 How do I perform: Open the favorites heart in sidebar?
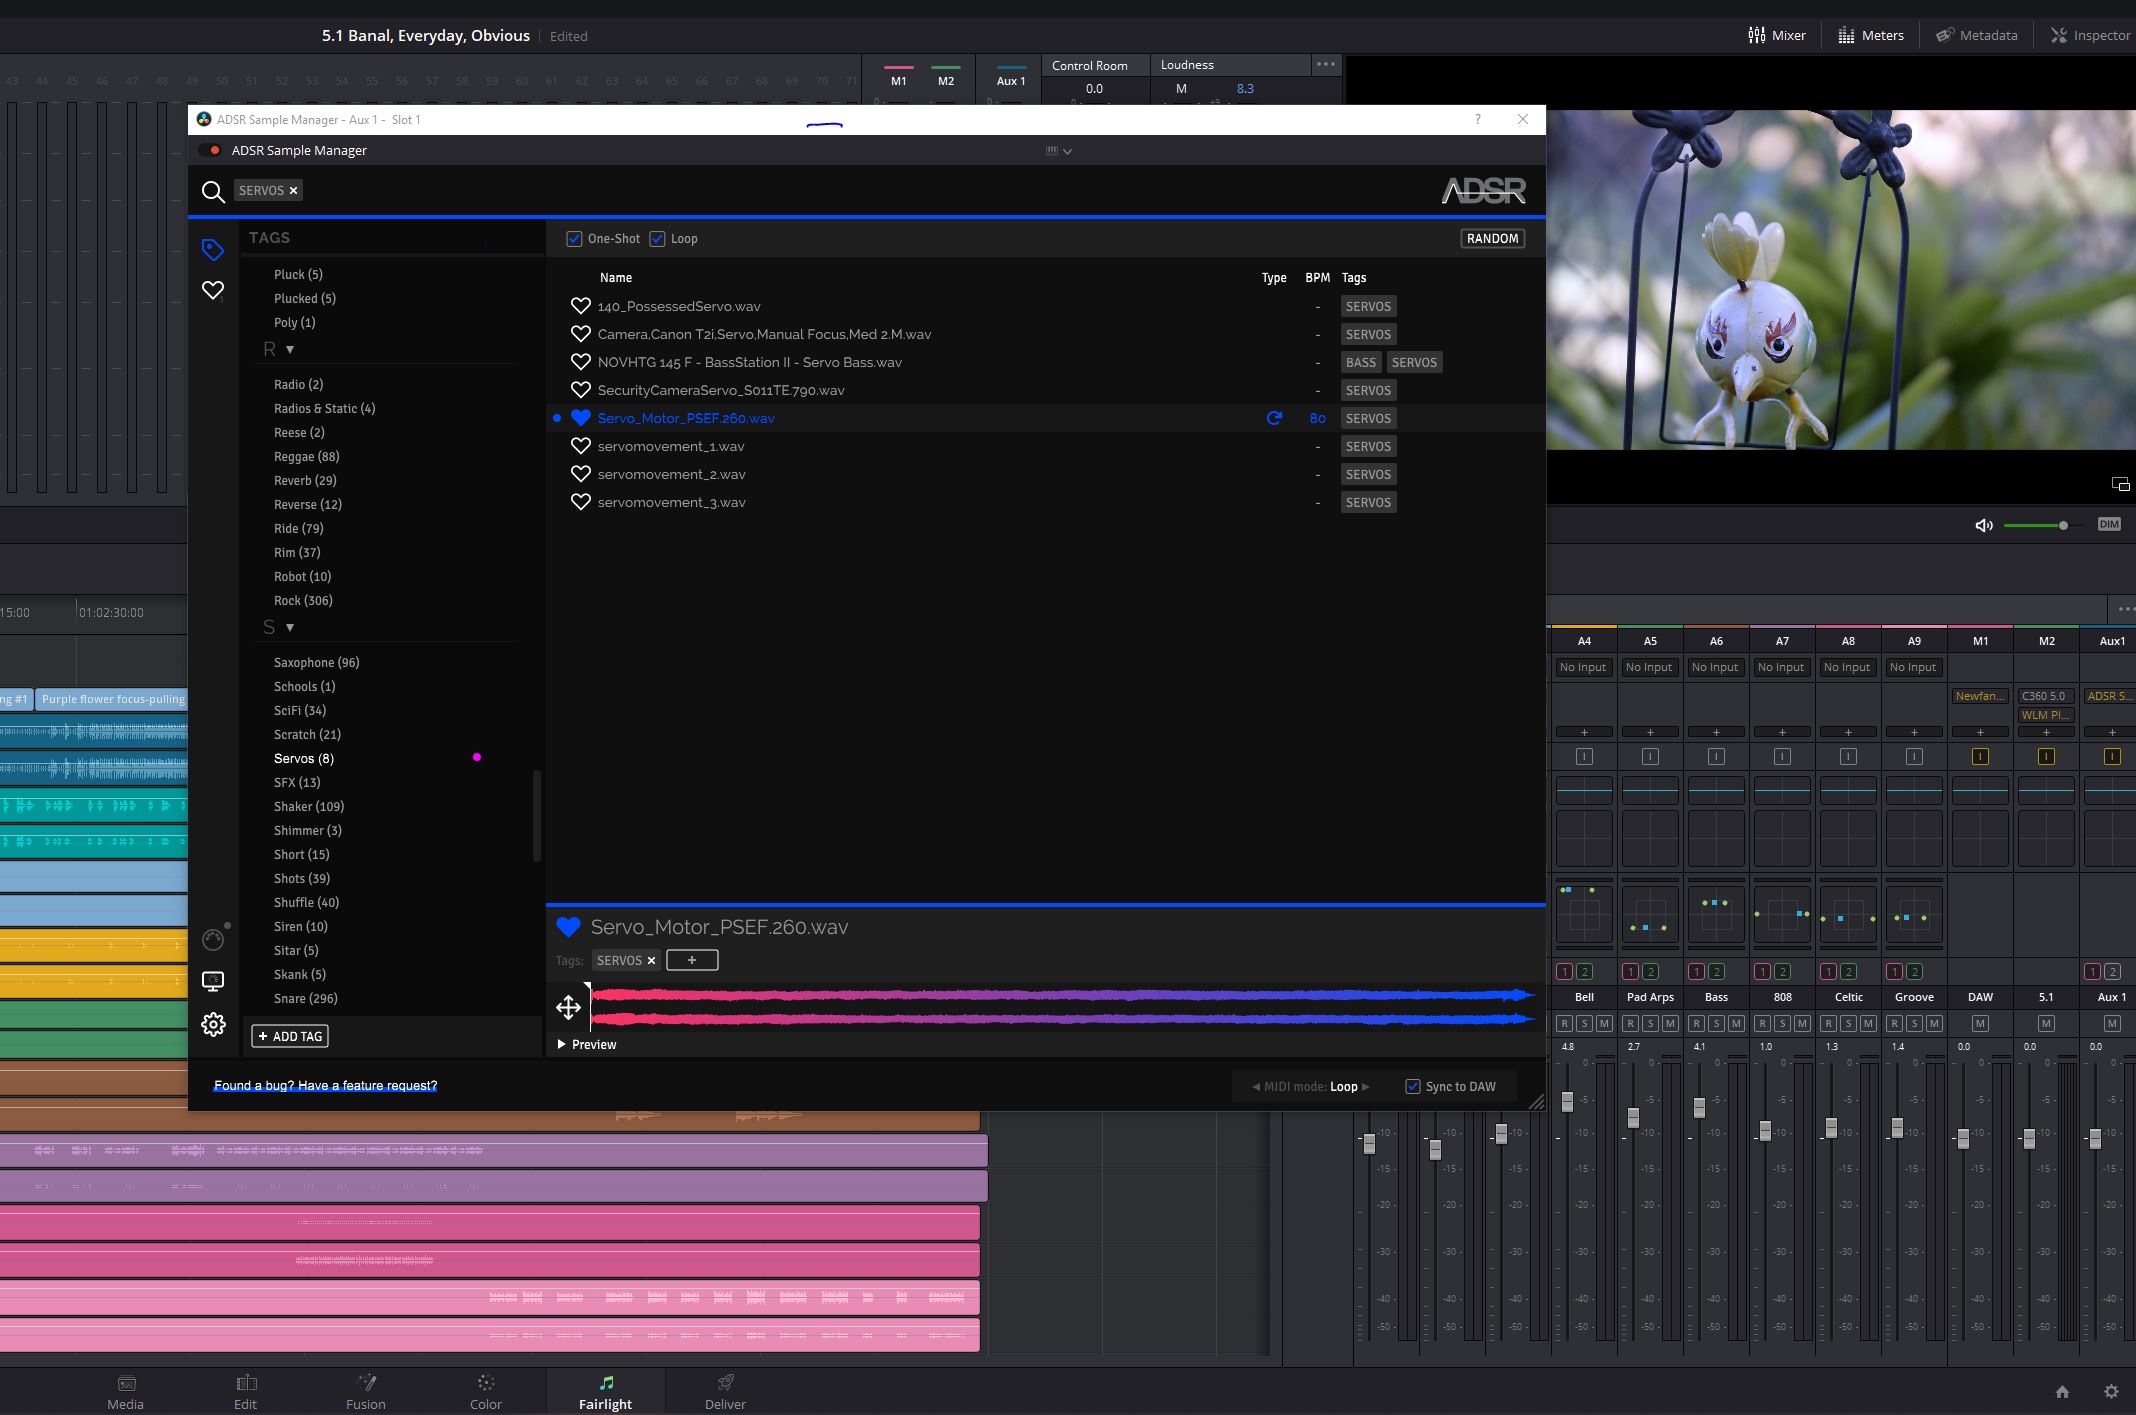click(213, 290)
